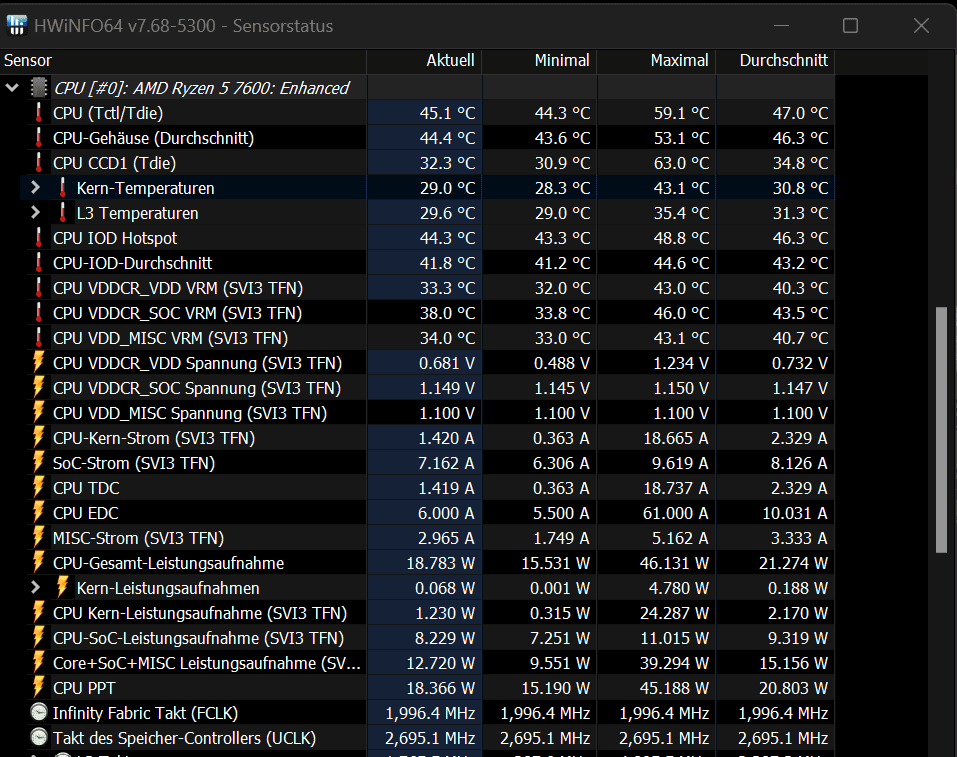Screen dimensions: 957x757
Task: Click the lightning icon for CPU PPT
Action: [x=39, y=688]
